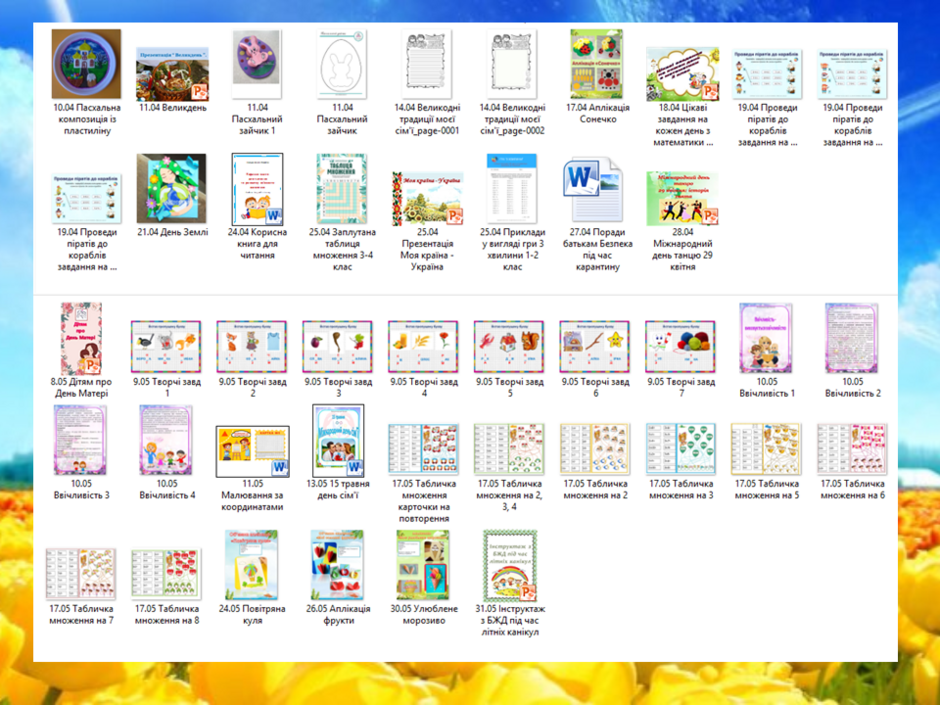The height and width of the screenshot is (705, 940).
Task: Click file name "17.05 Табличка множення на 3"
Action: click(x=681, y=489)
